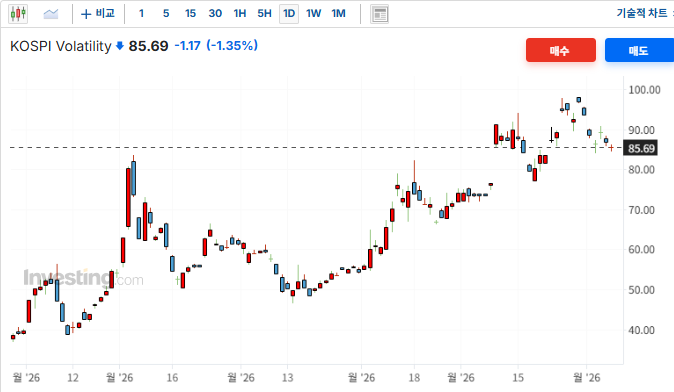Select the 1 minute interval

pyautogui.click(x=141, y=14)
